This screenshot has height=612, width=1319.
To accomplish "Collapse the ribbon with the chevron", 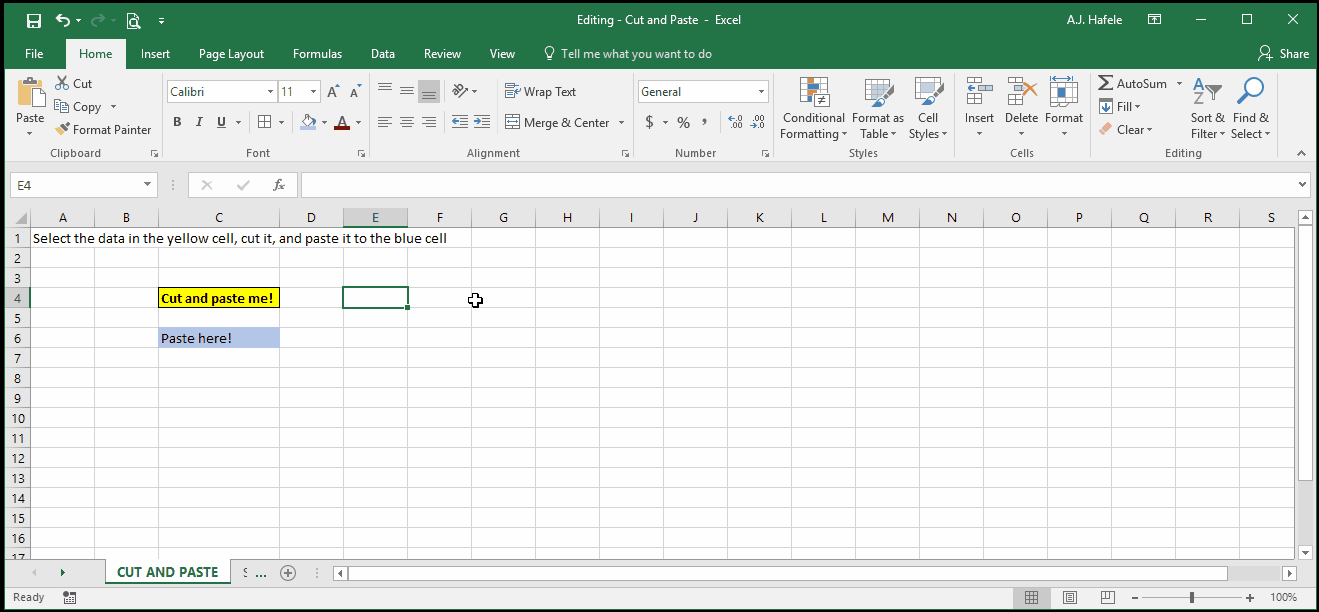I will pyautogui.click(x=1301, y=153).
